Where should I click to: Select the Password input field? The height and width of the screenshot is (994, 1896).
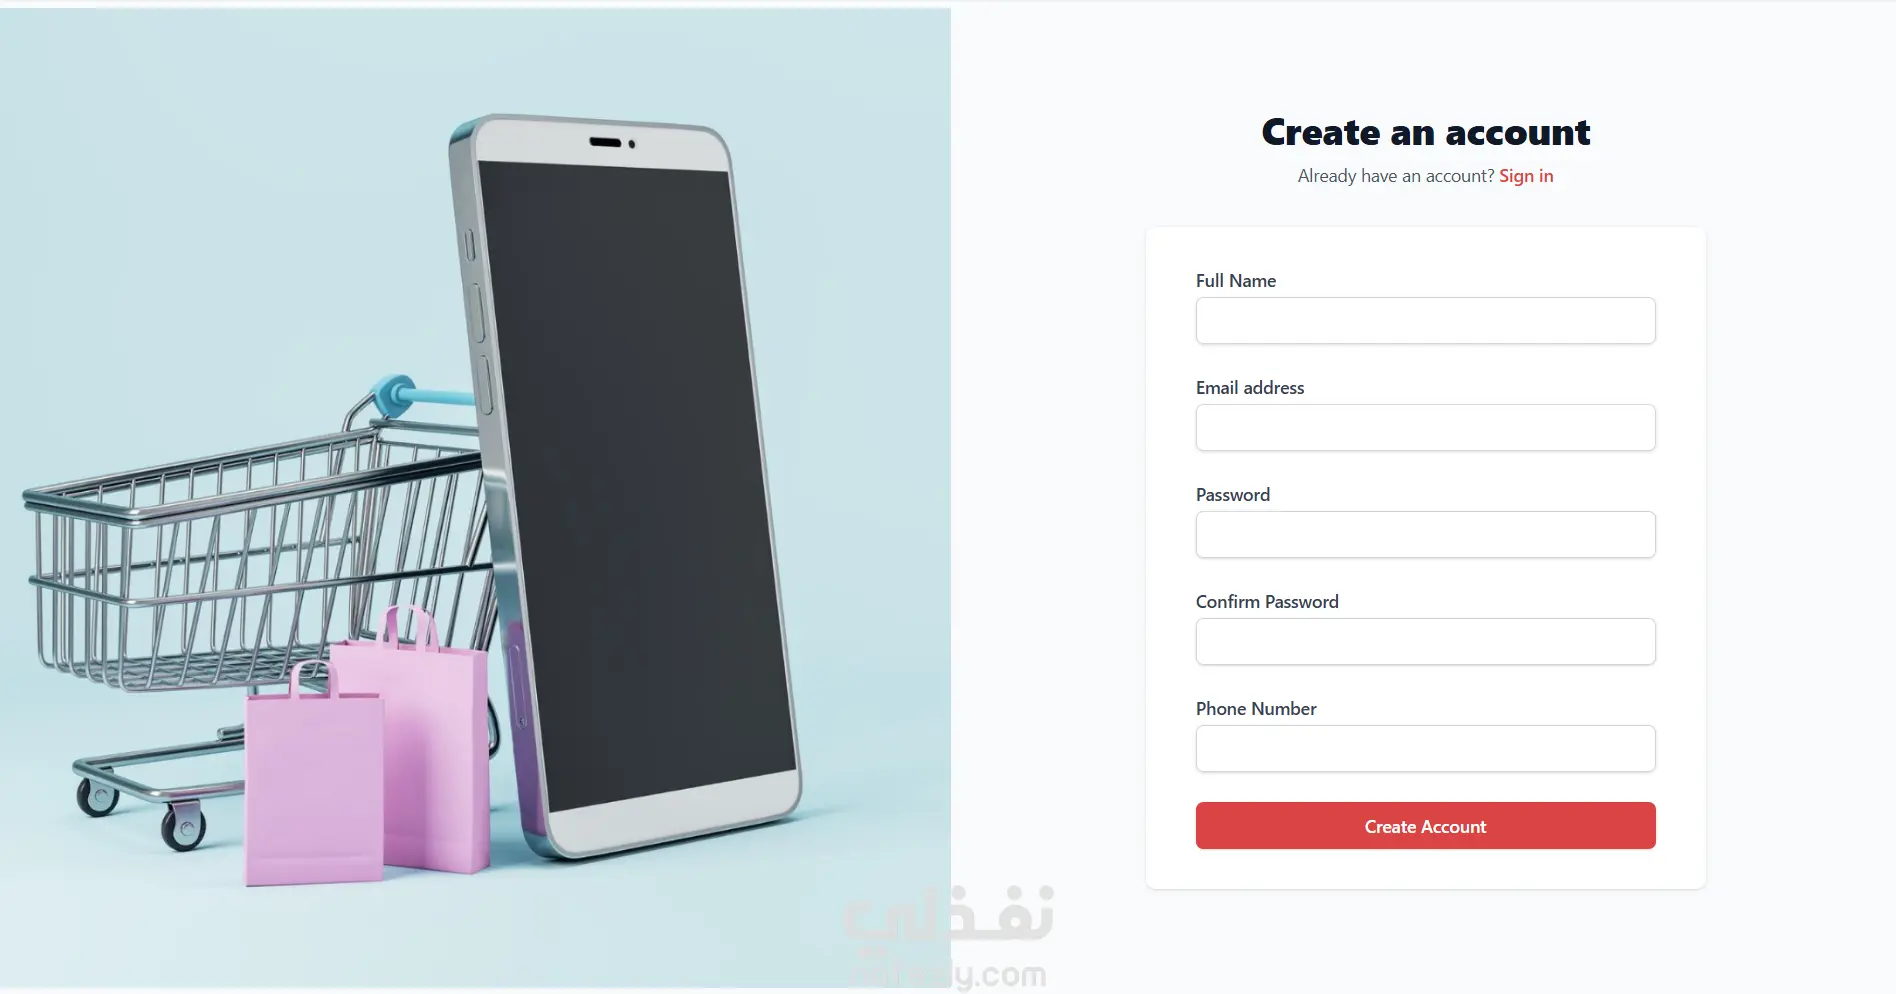point(1425,535)
